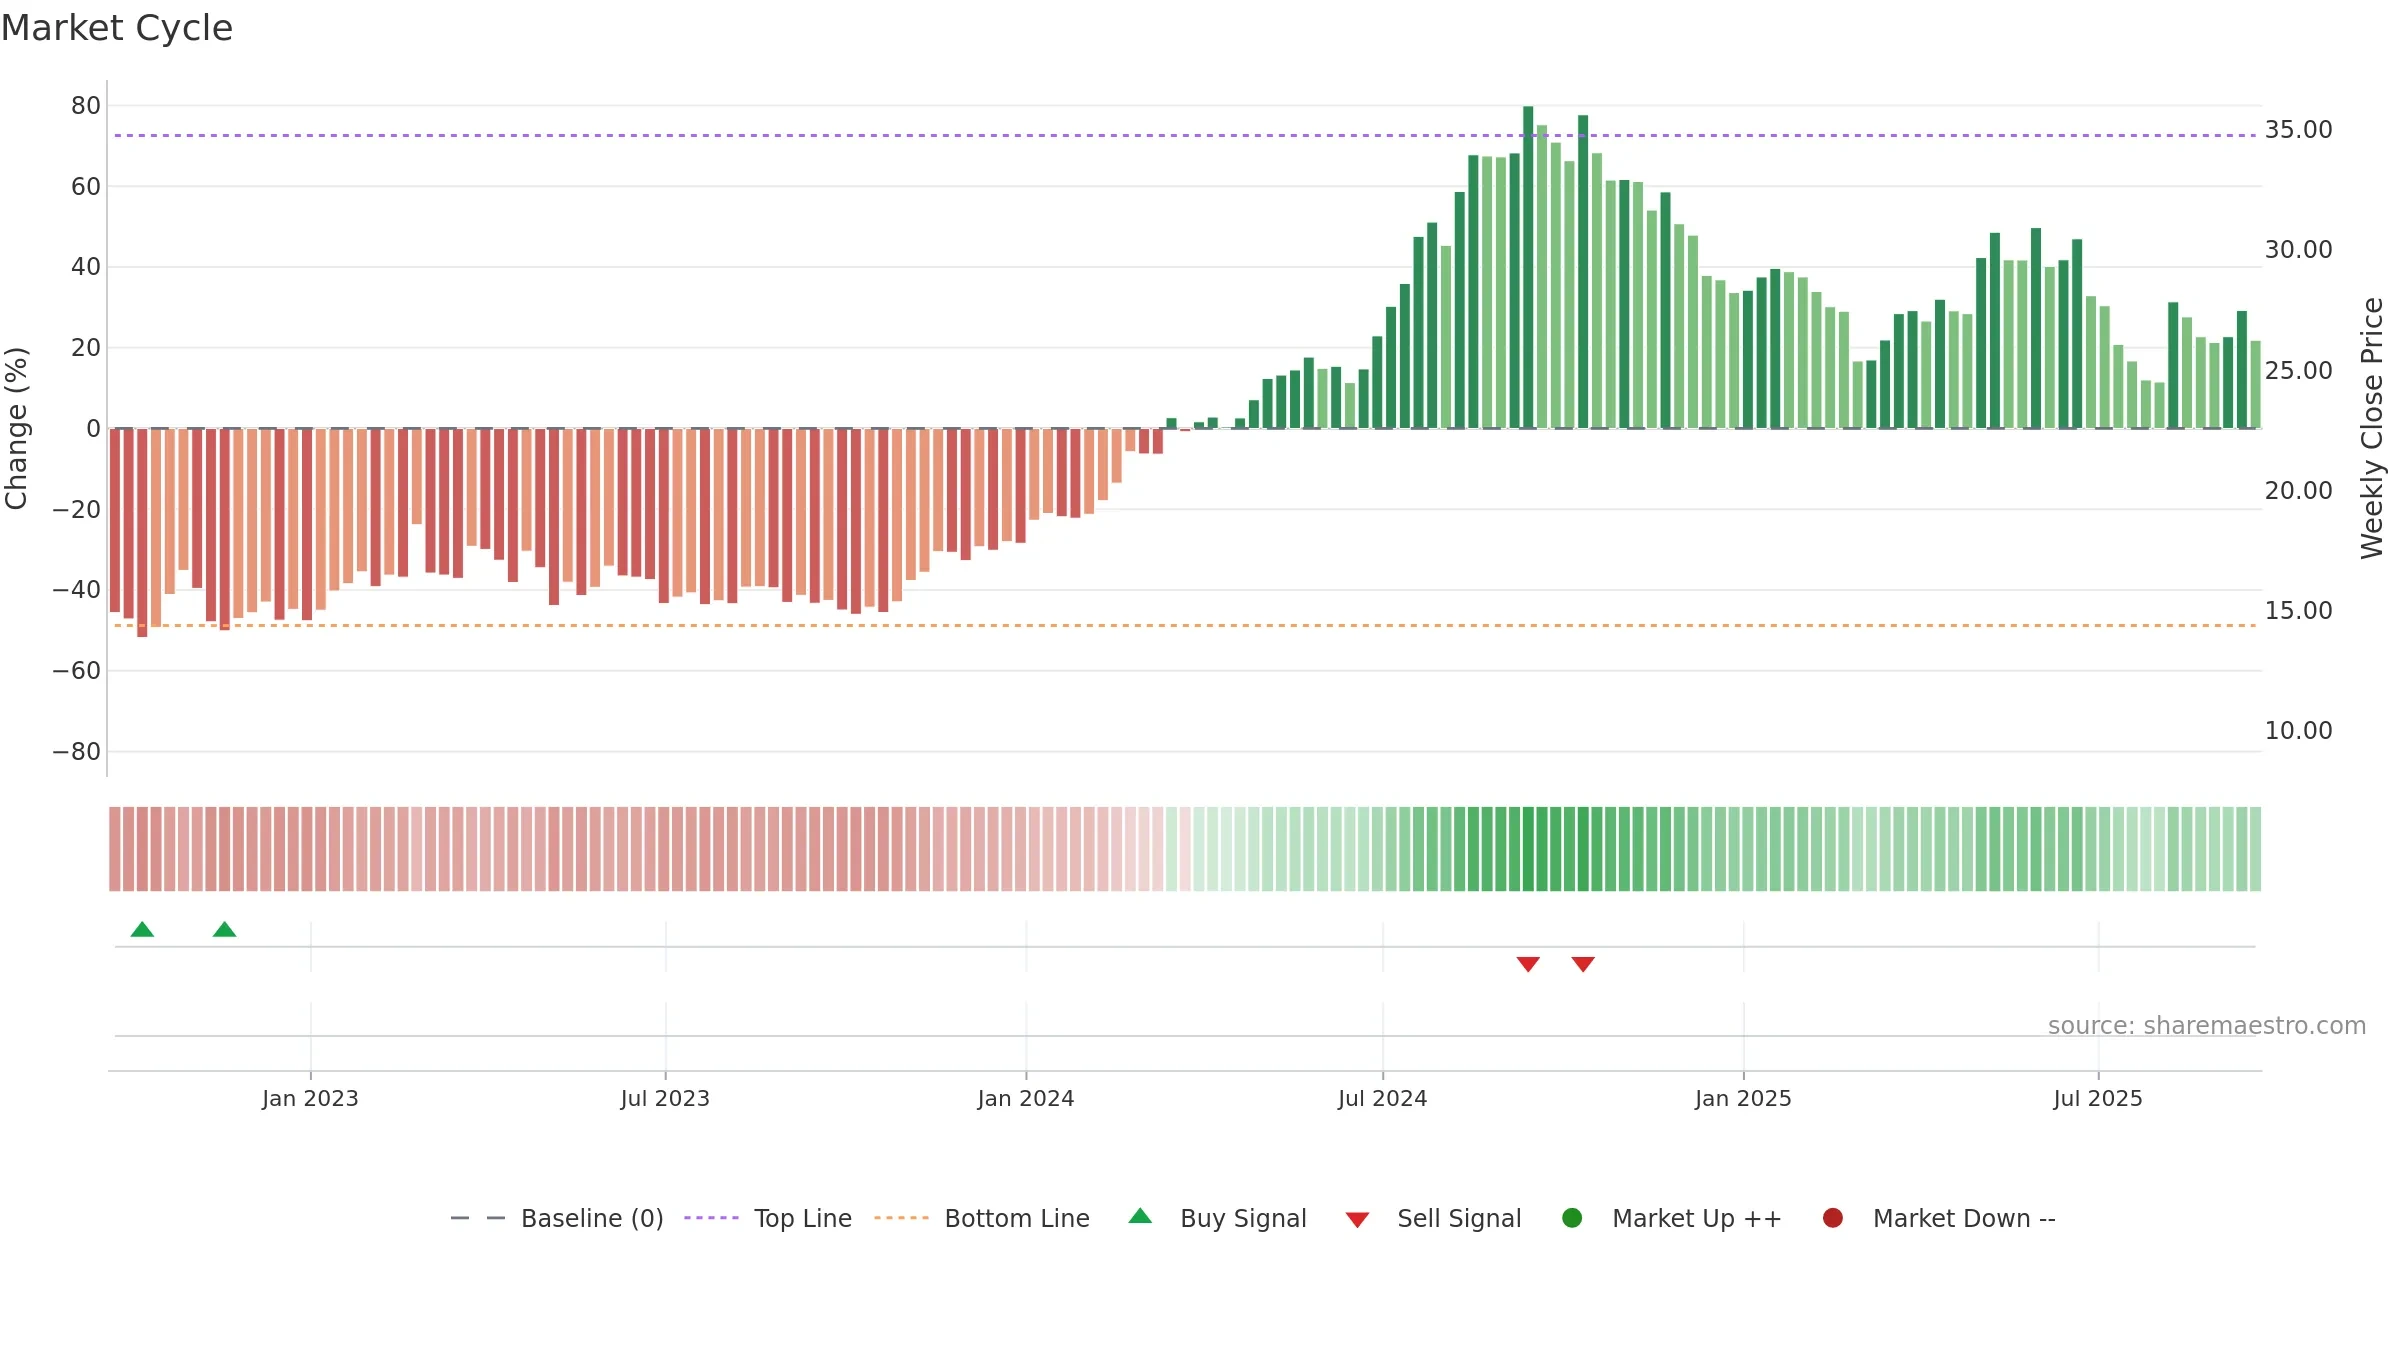Click the Weekly Close Price axis title
Screen dimensions: 2400x1350
click(2372, 428)
